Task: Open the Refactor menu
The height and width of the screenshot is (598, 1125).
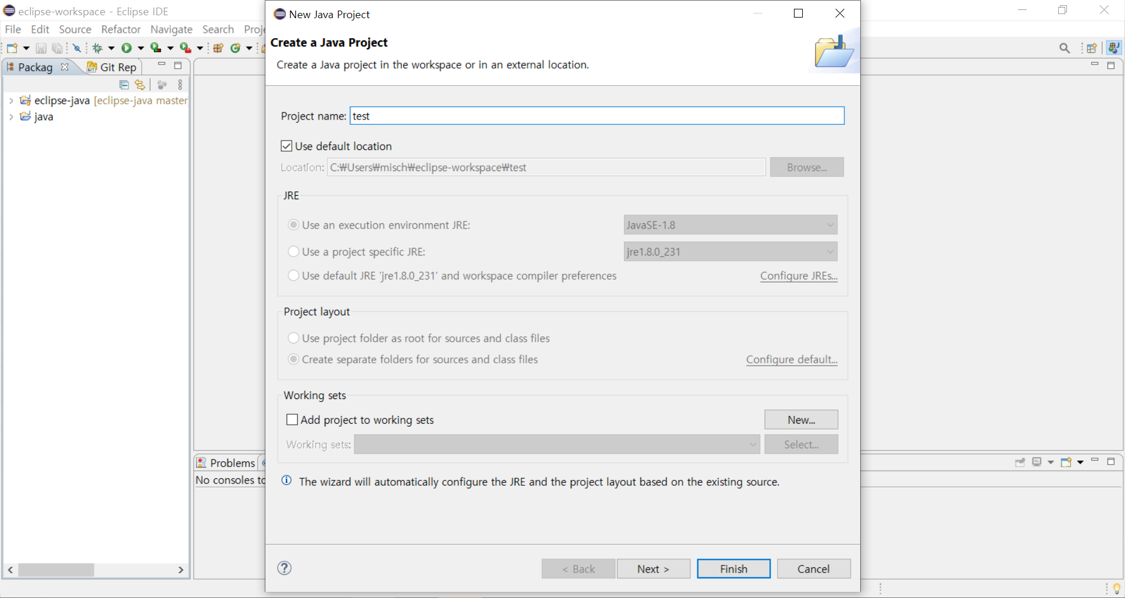Action: (121, 29)
